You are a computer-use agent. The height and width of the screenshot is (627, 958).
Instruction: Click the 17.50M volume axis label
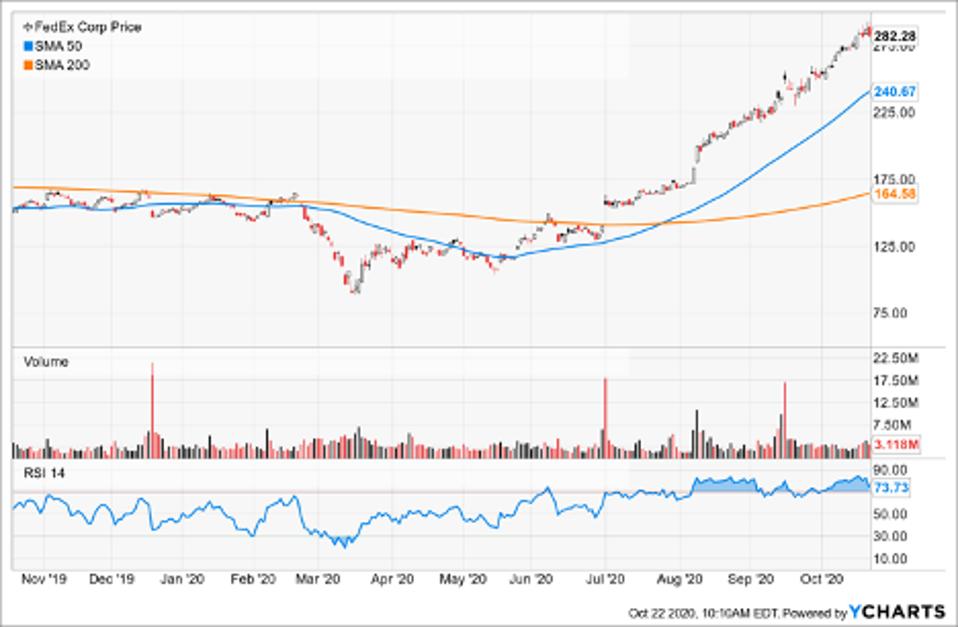896,380
